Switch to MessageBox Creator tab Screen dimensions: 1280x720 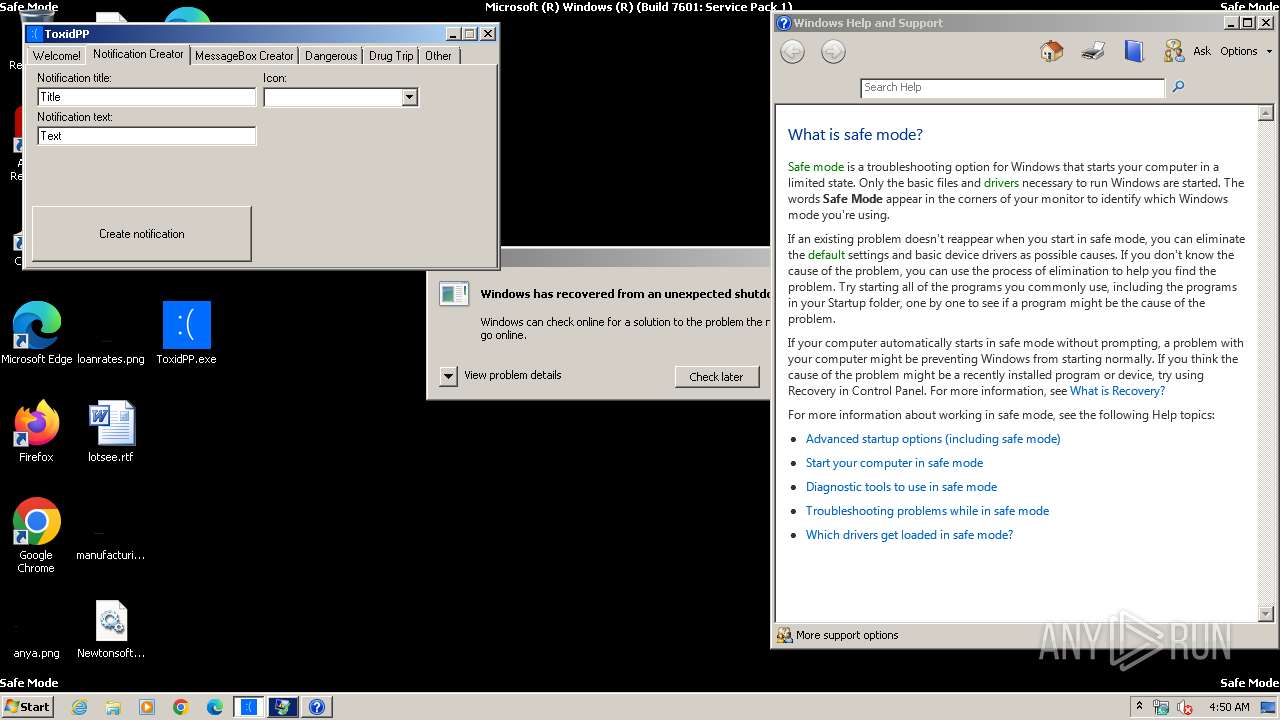coord(244,56)
